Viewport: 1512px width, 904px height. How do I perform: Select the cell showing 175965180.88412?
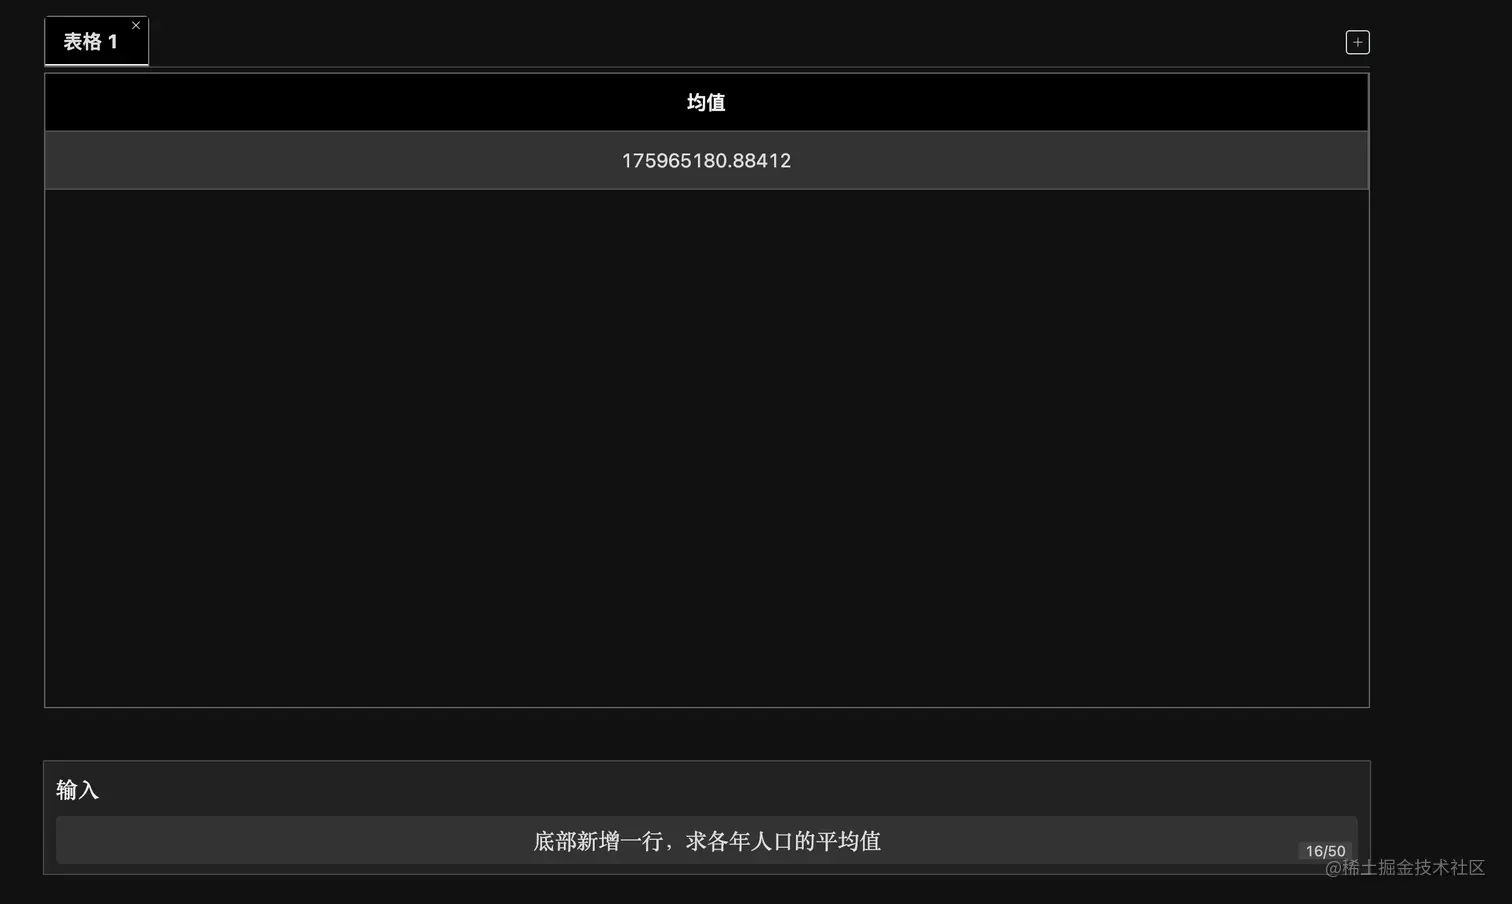tap(706, 161)
